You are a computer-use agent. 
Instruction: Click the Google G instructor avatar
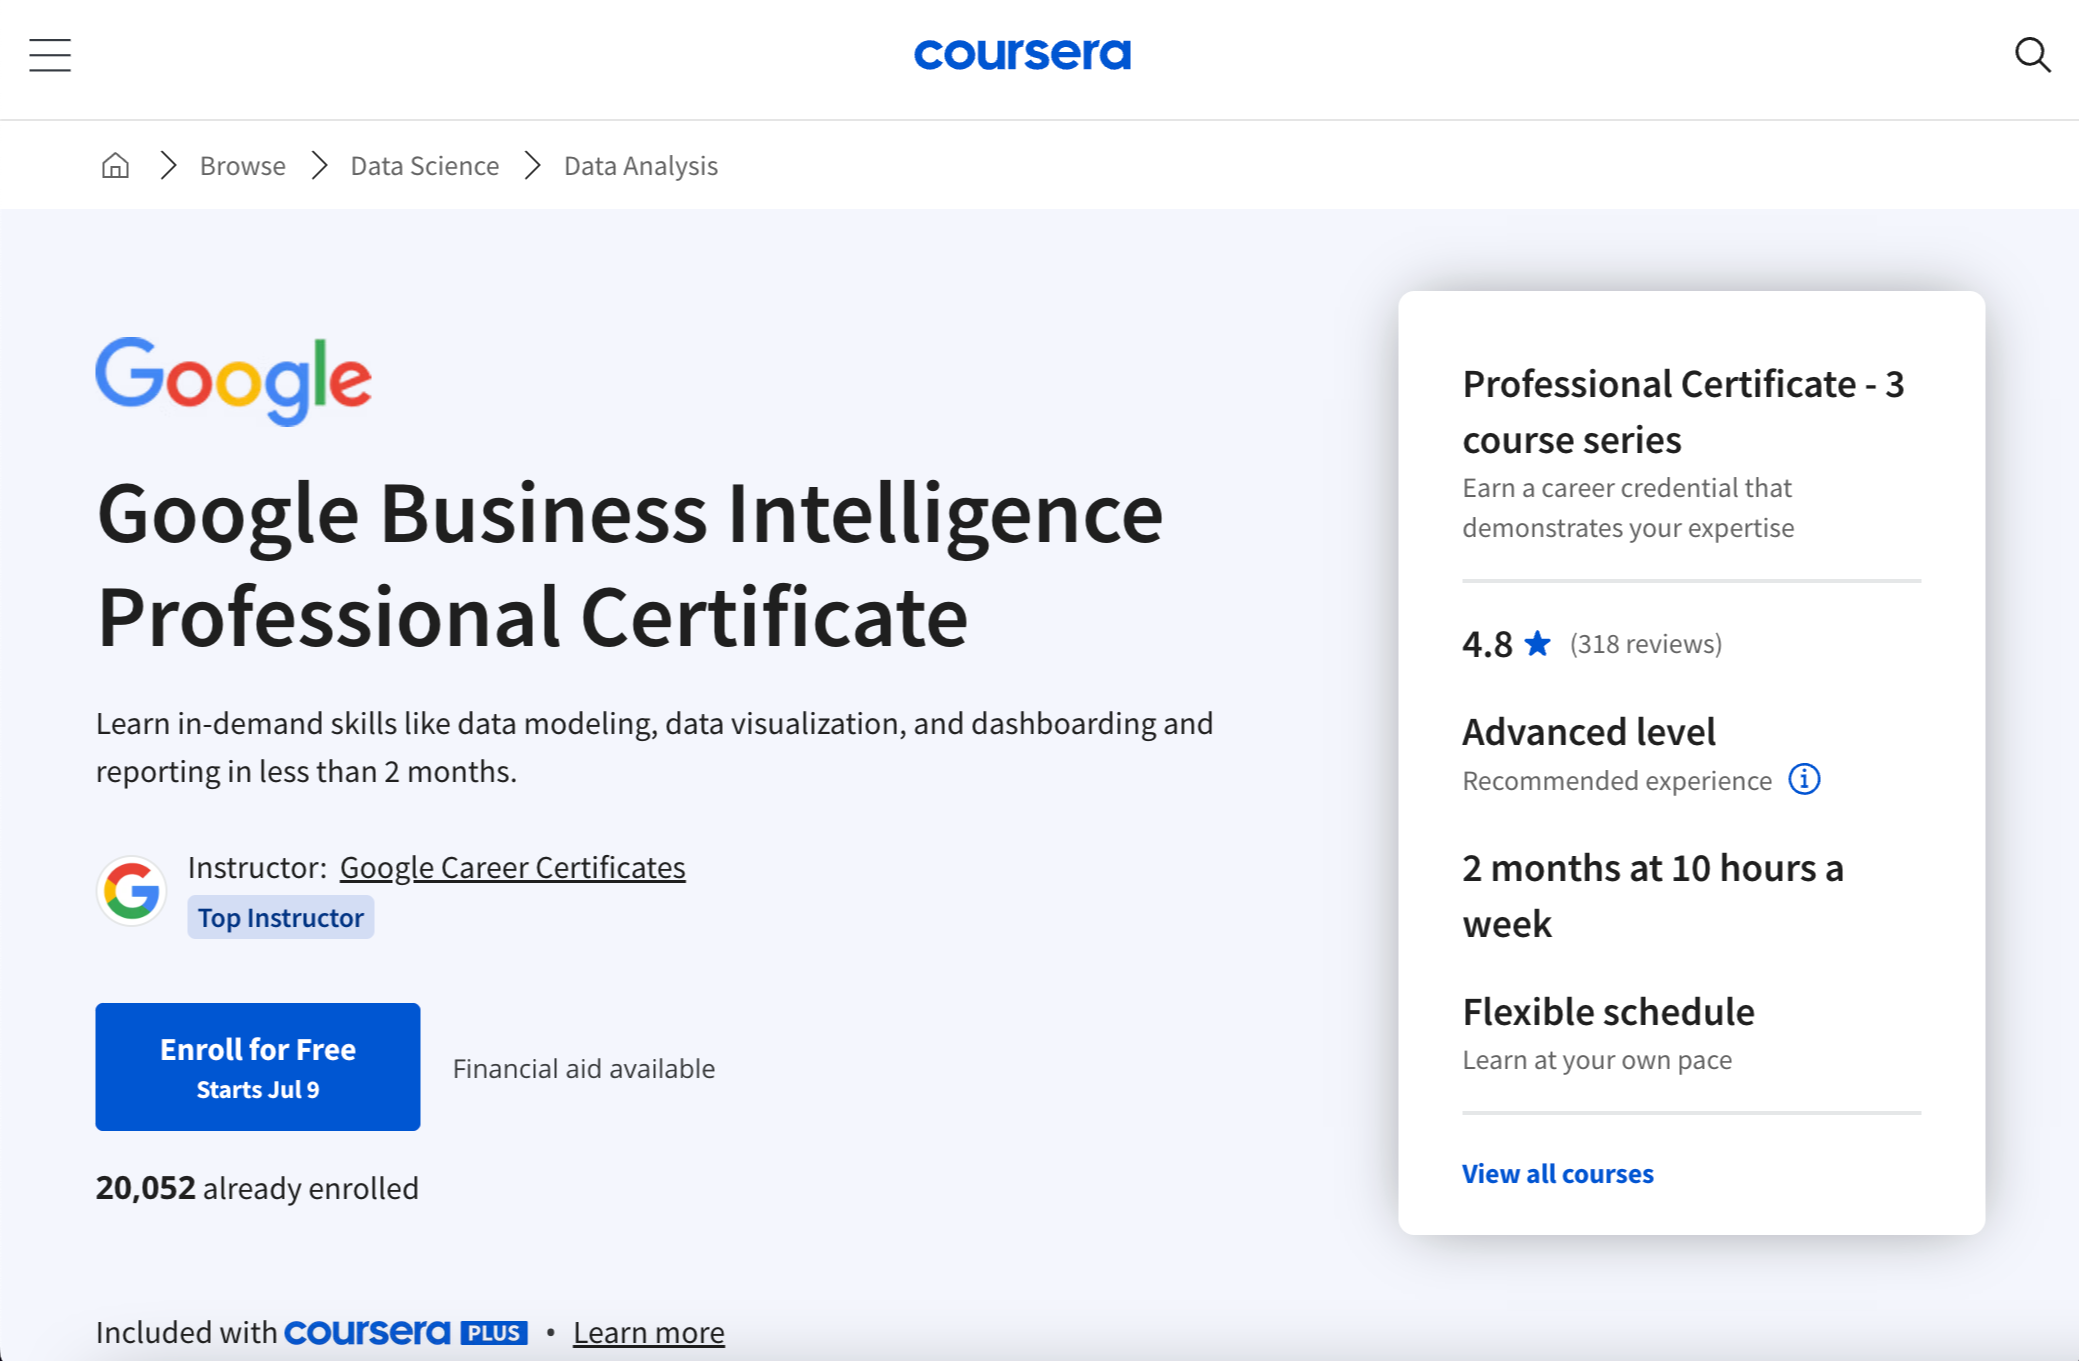(132, 890)
